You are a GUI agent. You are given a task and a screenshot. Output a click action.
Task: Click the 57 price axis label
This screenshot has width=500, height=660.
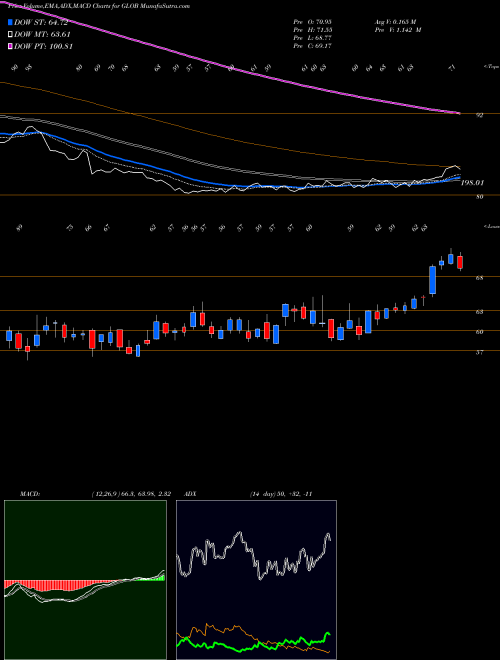point(480,352)
